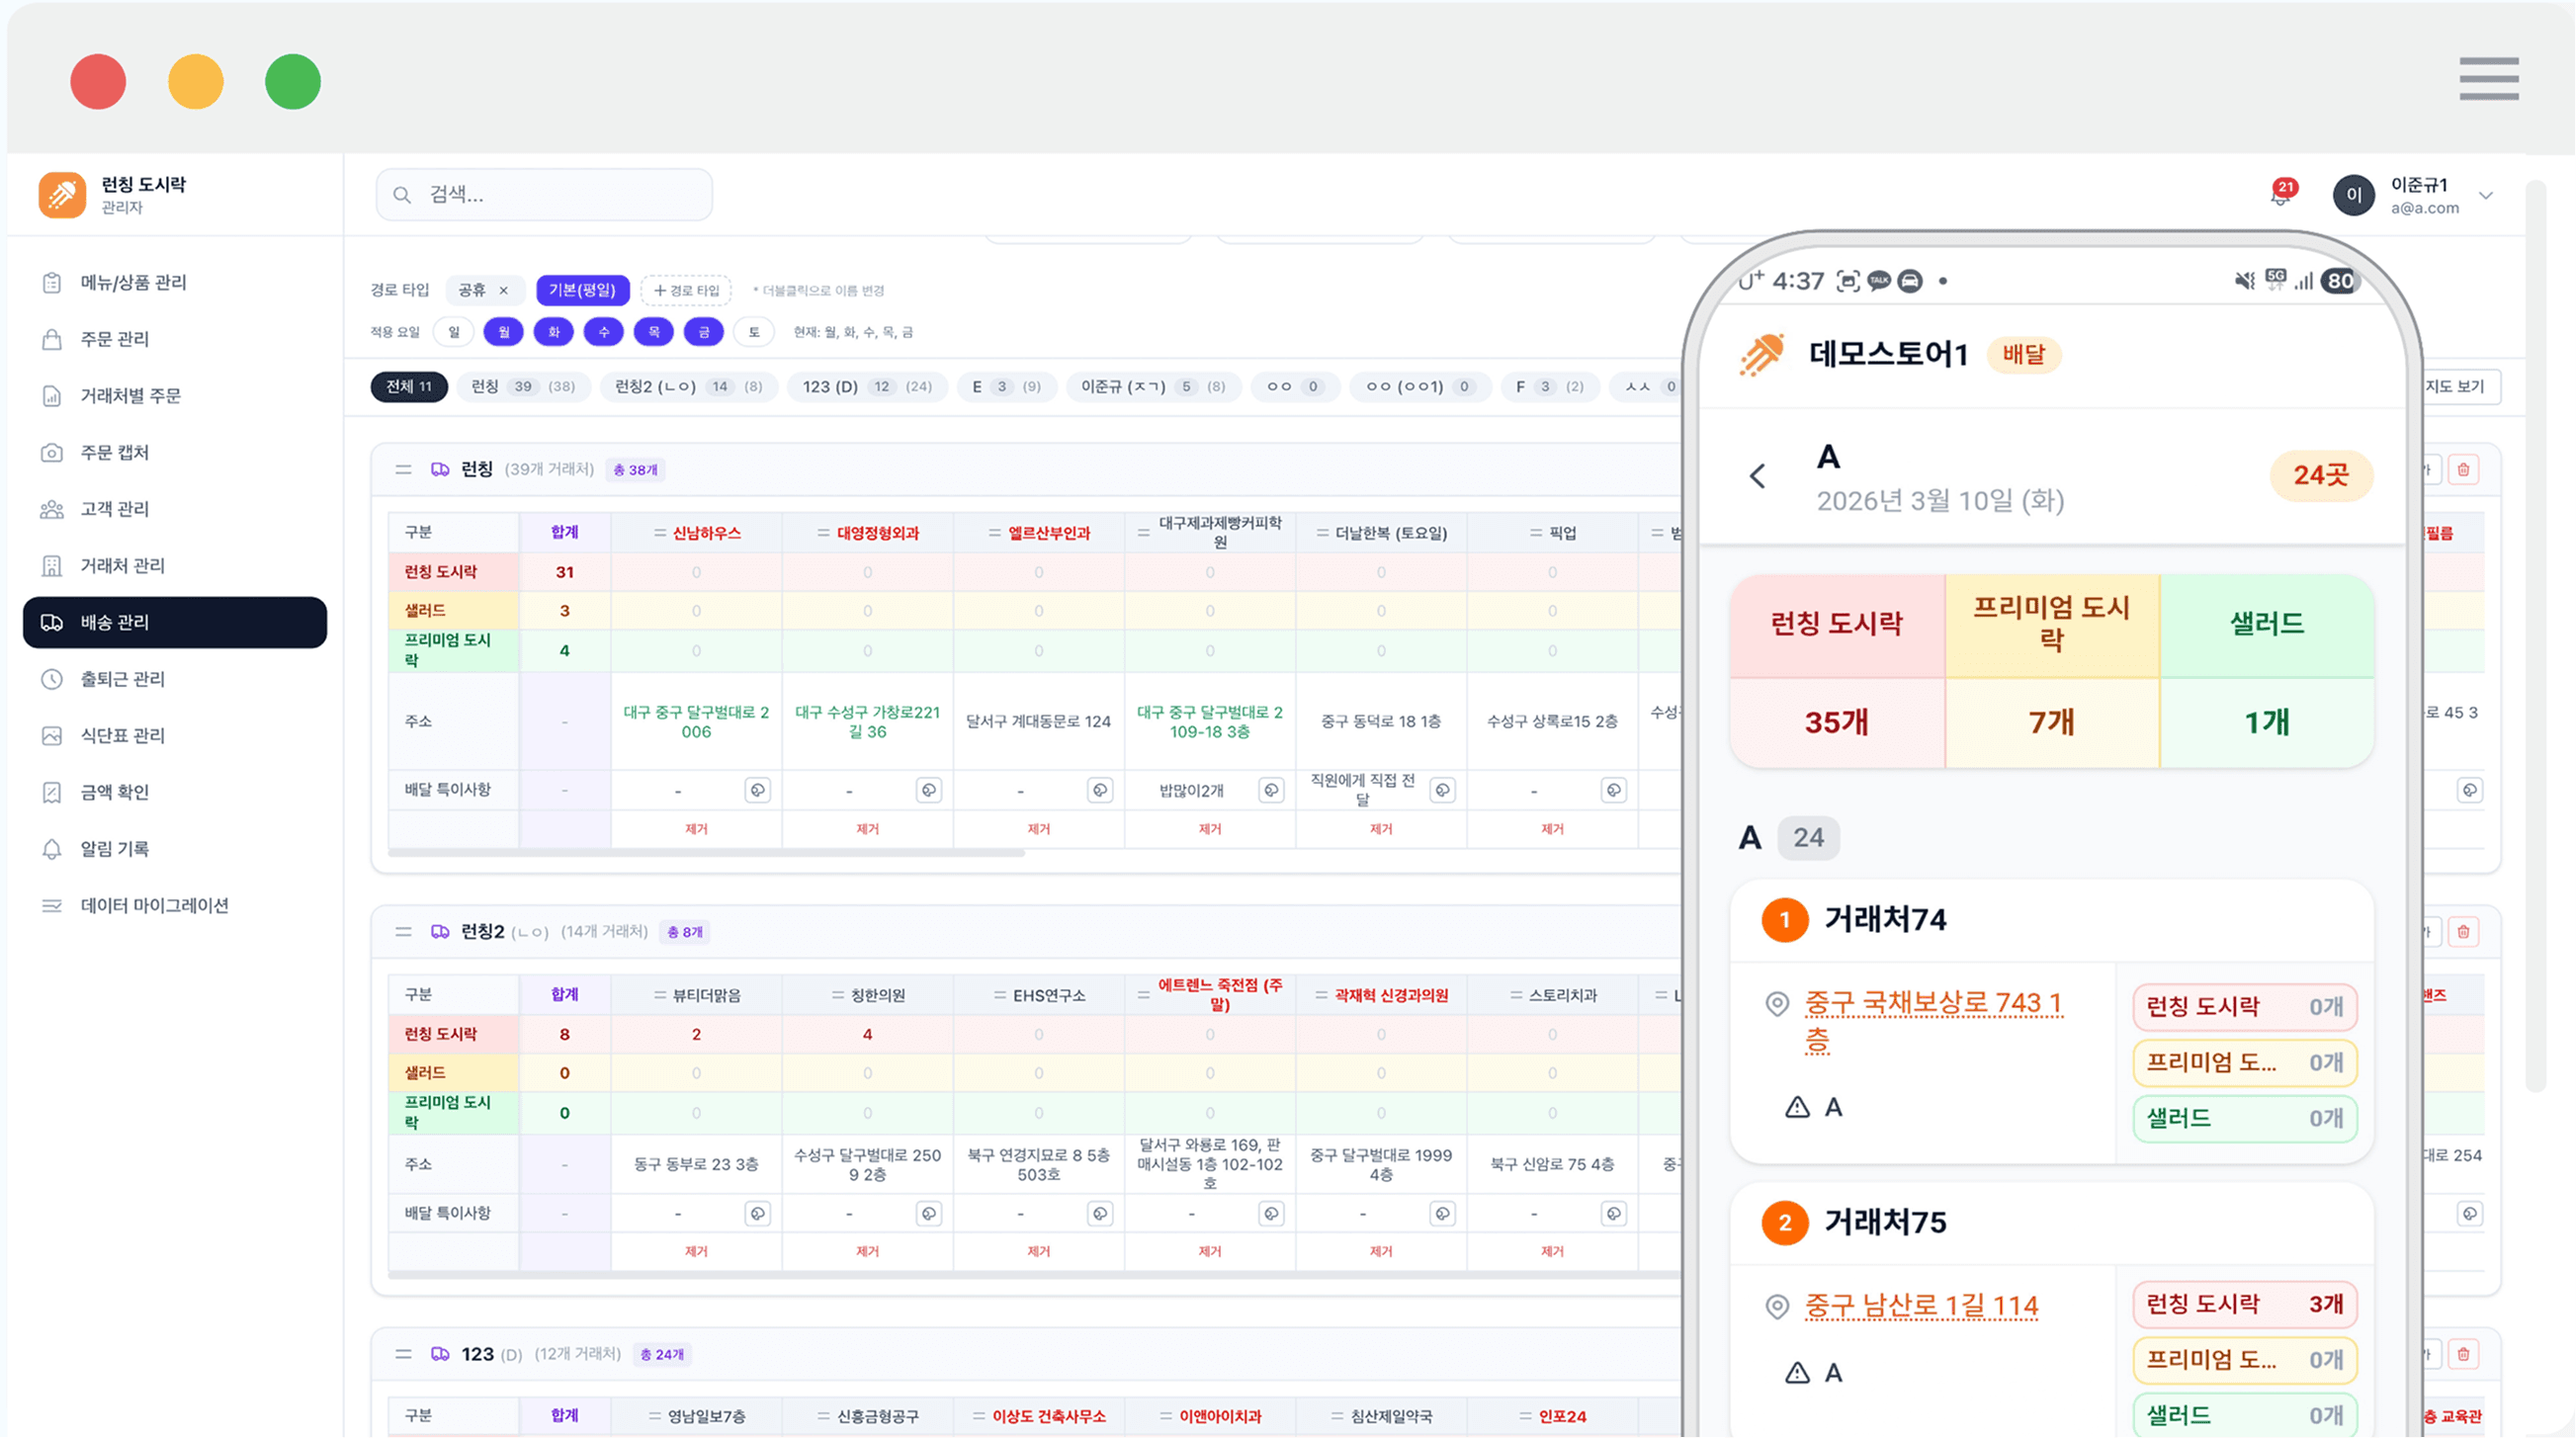Click location pin beside 중구 국채보상로 743
The height and width of the screenshot is (1438, 2576).
click(x=1777, y=1003)
